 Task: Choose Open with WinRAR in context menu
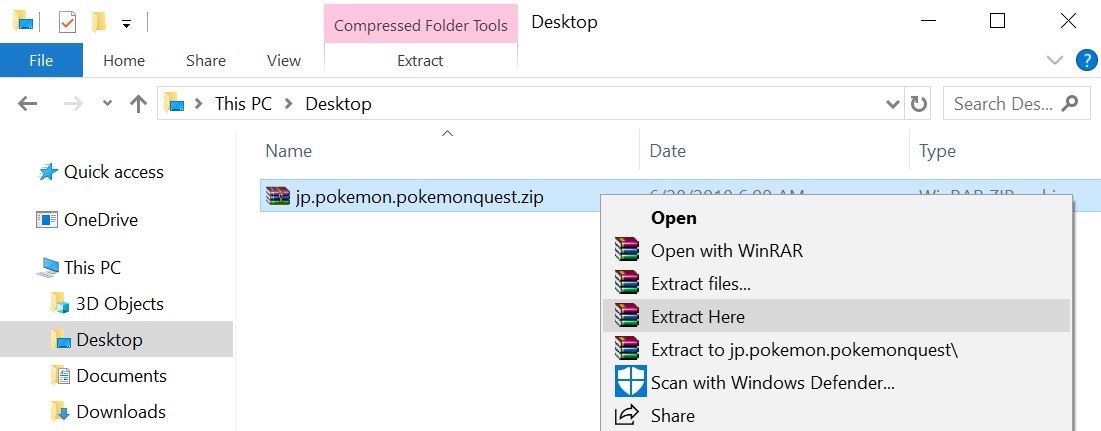pyautogui.click(x=836, y=251)
